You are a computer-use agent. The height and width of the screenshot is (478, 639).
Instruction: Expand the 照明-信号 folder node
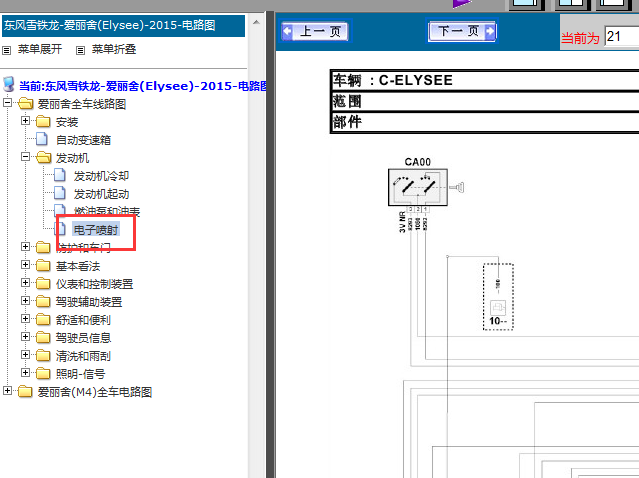coord(25,372)
